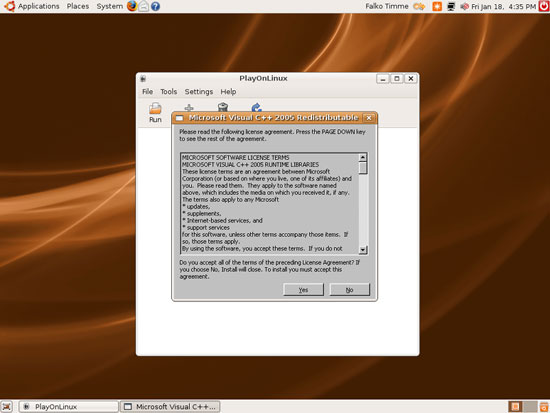The height and width of the screenshot is (413, 550).
Task: Click 'MICROSOFT SOFTWARE LICENSE TERMS' text line
Action: tap(235, 158)
